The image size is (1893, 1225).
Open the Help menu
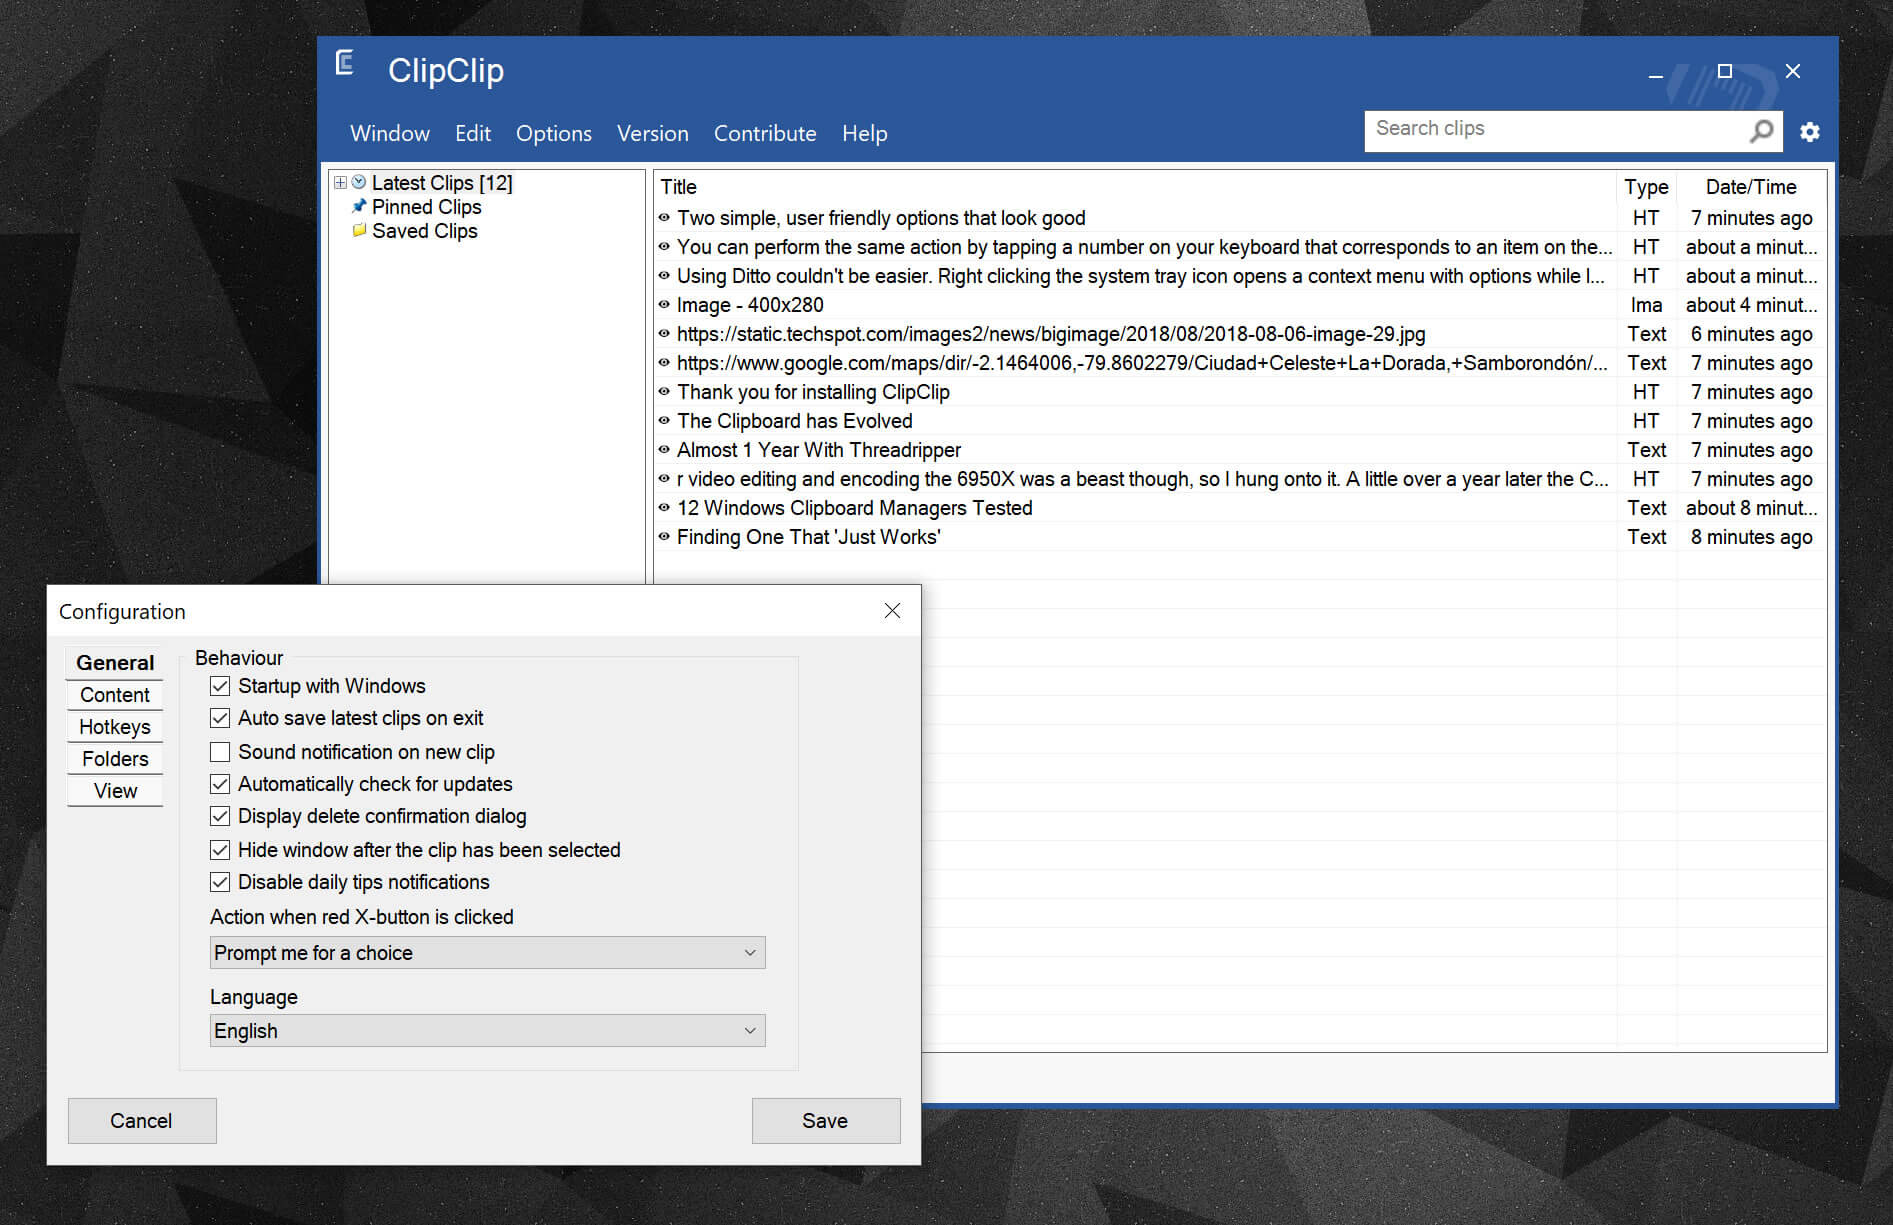(x=865, y=133)
